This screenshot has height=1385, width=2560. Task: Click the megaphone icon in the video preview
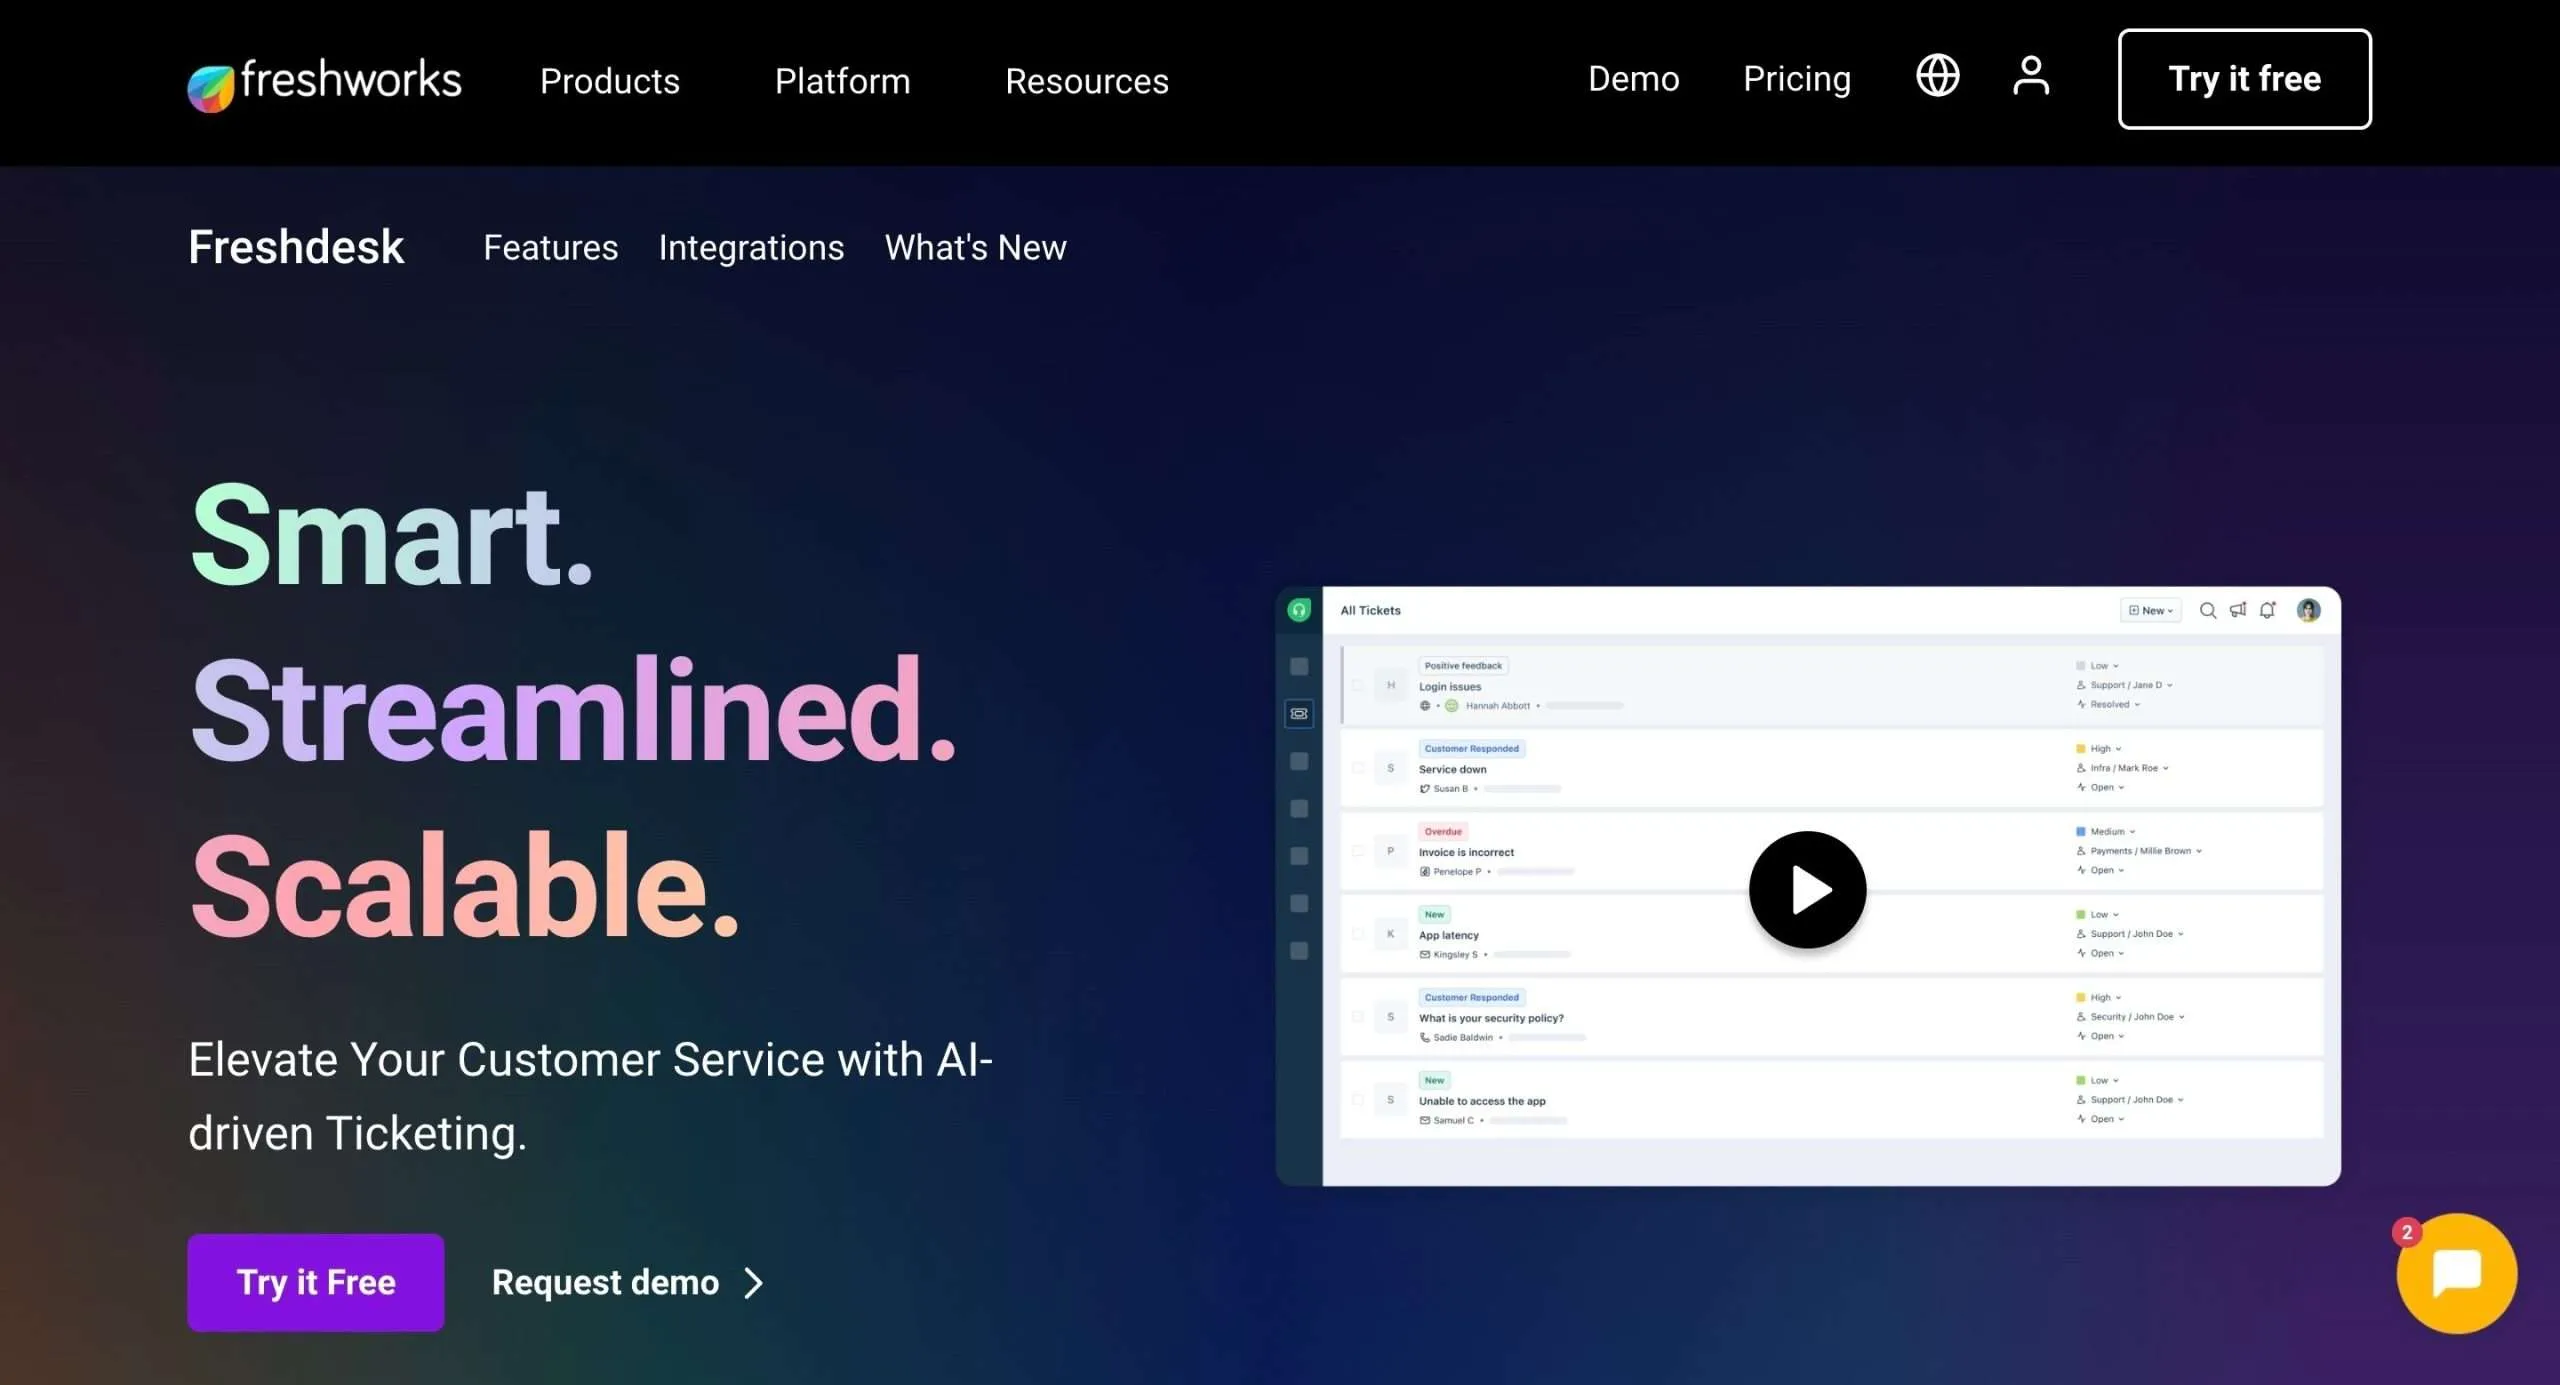(2238, 610)
